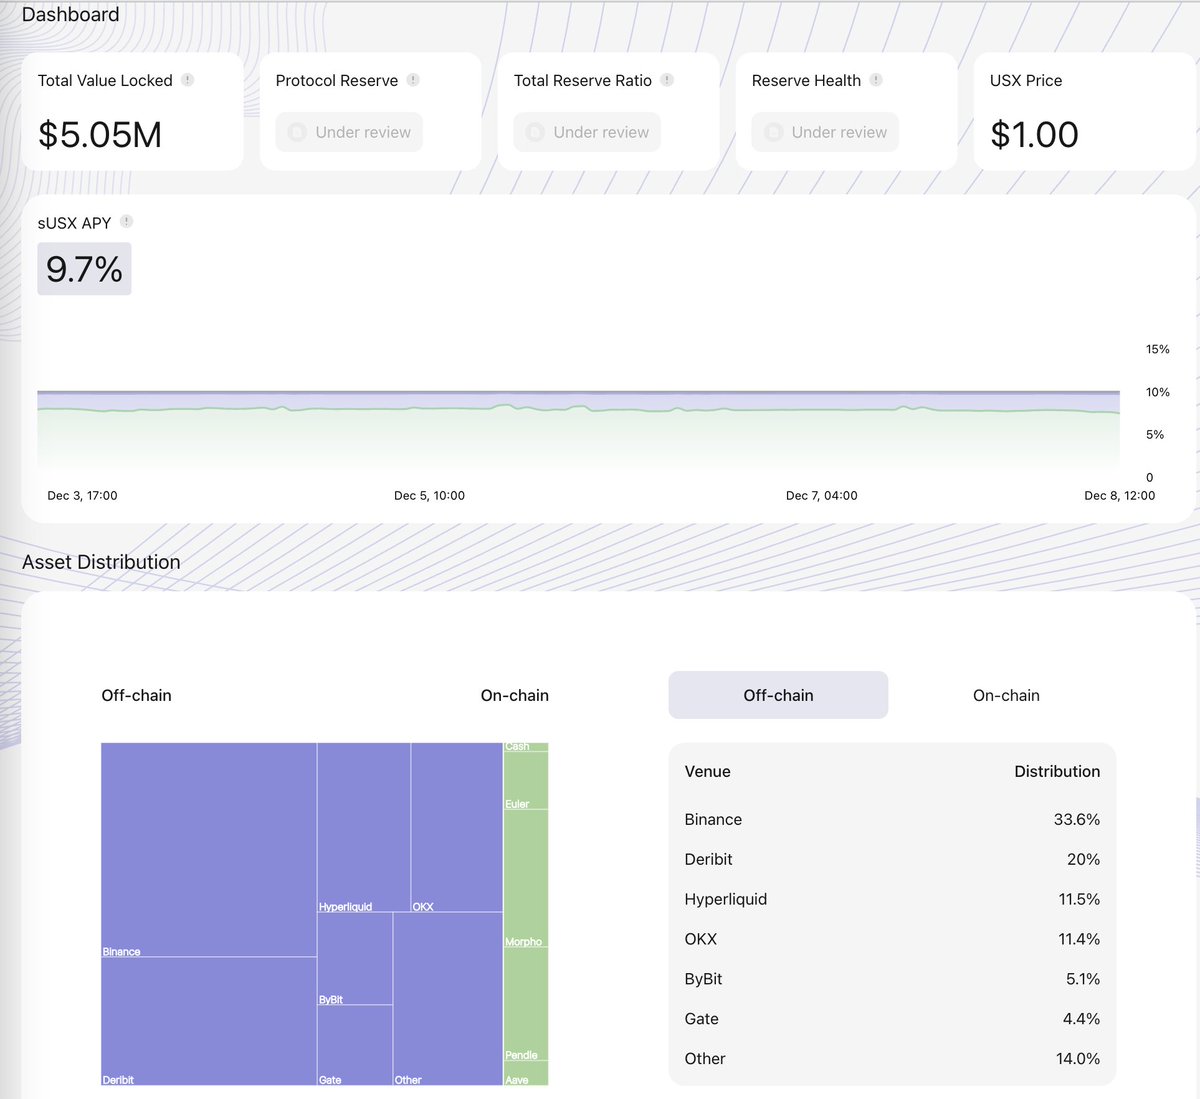Select the Binance block in the treemap
The height and width of the screenshot is (1099, 1200).
209,850
